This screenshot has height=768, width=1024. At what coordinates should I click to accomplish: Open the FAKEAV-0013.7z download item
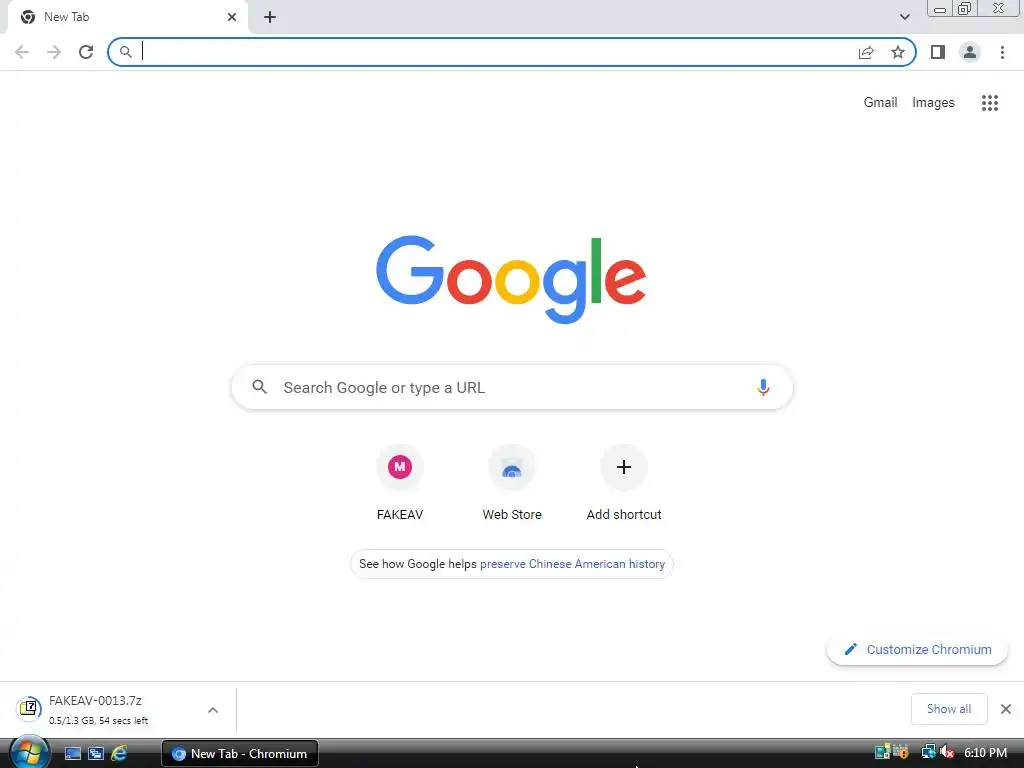click(x=118, y=709)
